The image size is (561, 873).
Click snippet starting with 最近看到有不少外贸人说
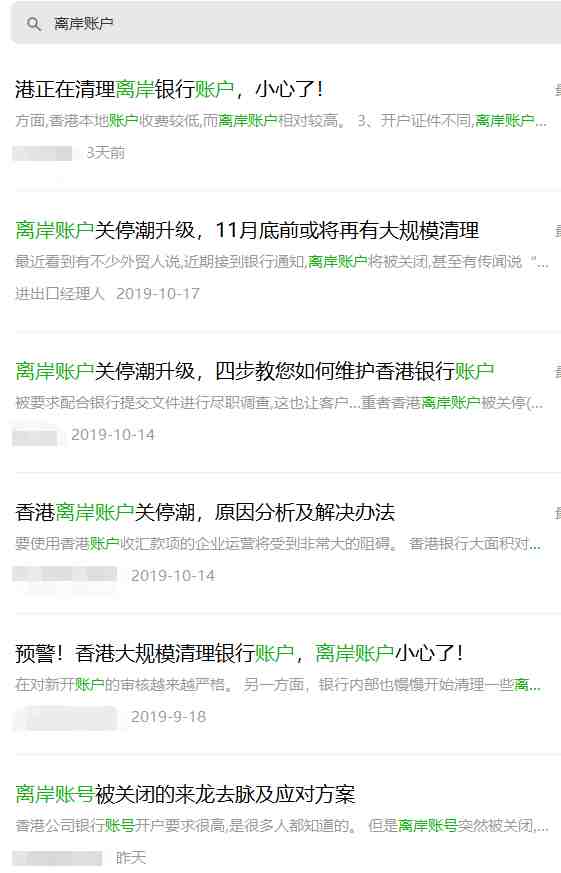[282, 261]
